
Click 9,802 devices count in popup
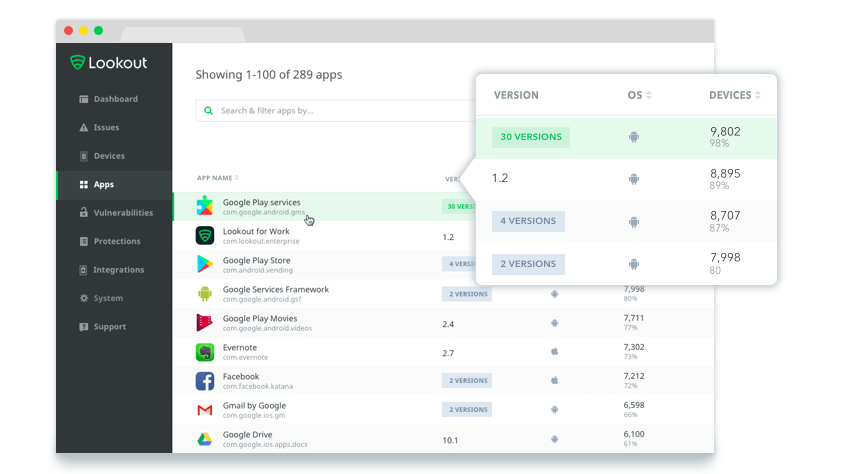click(x=725, y=132)
